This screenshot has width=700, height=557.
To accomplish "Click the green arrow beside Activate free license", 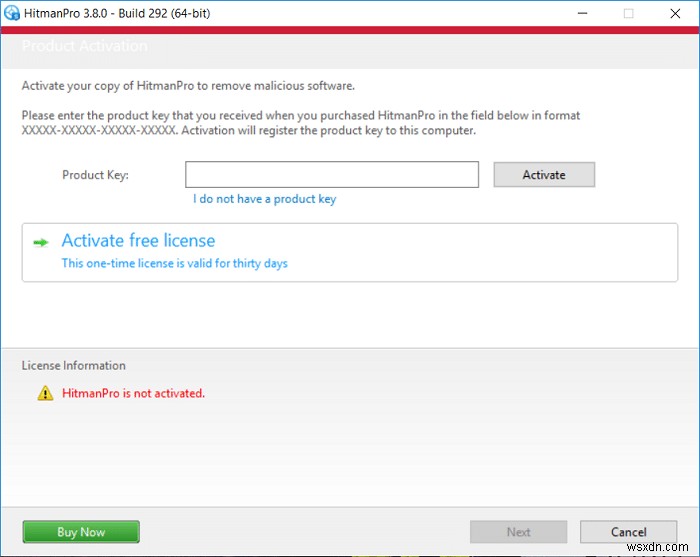I will point(41,242).
